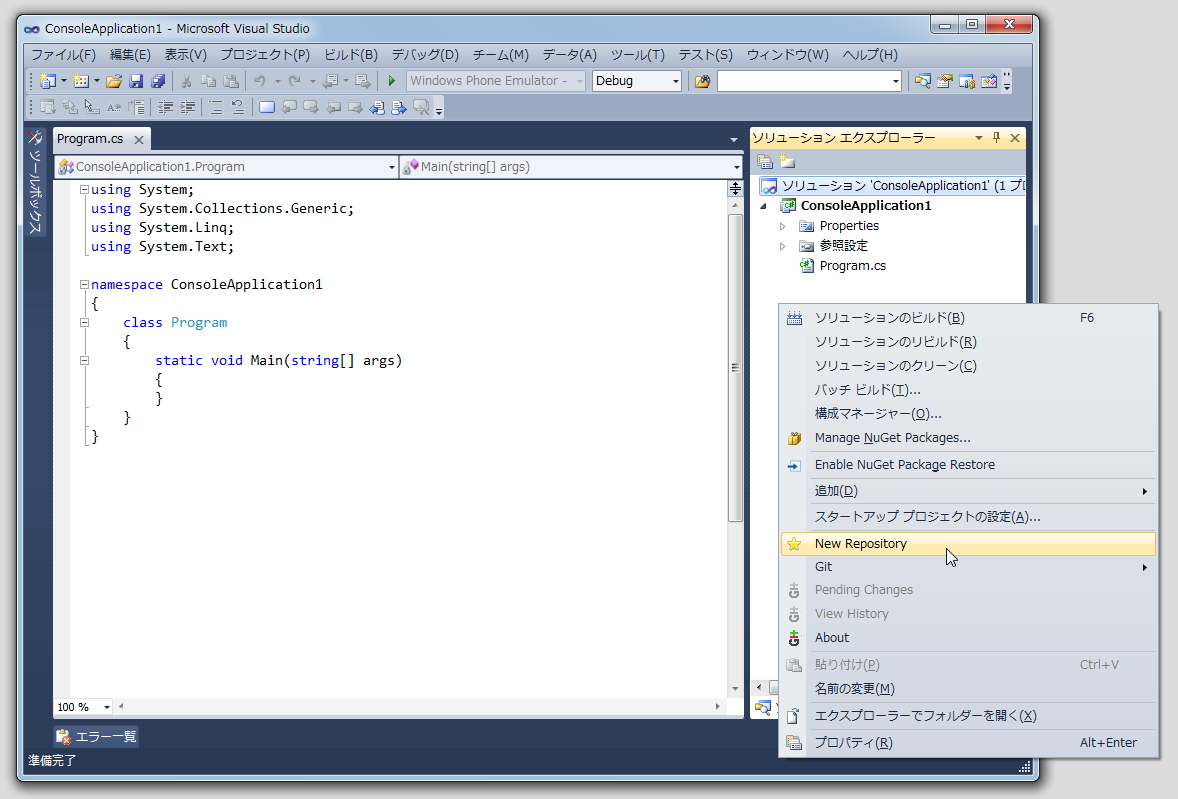Expand the 参照設定 node arrow

coord(782,246)
